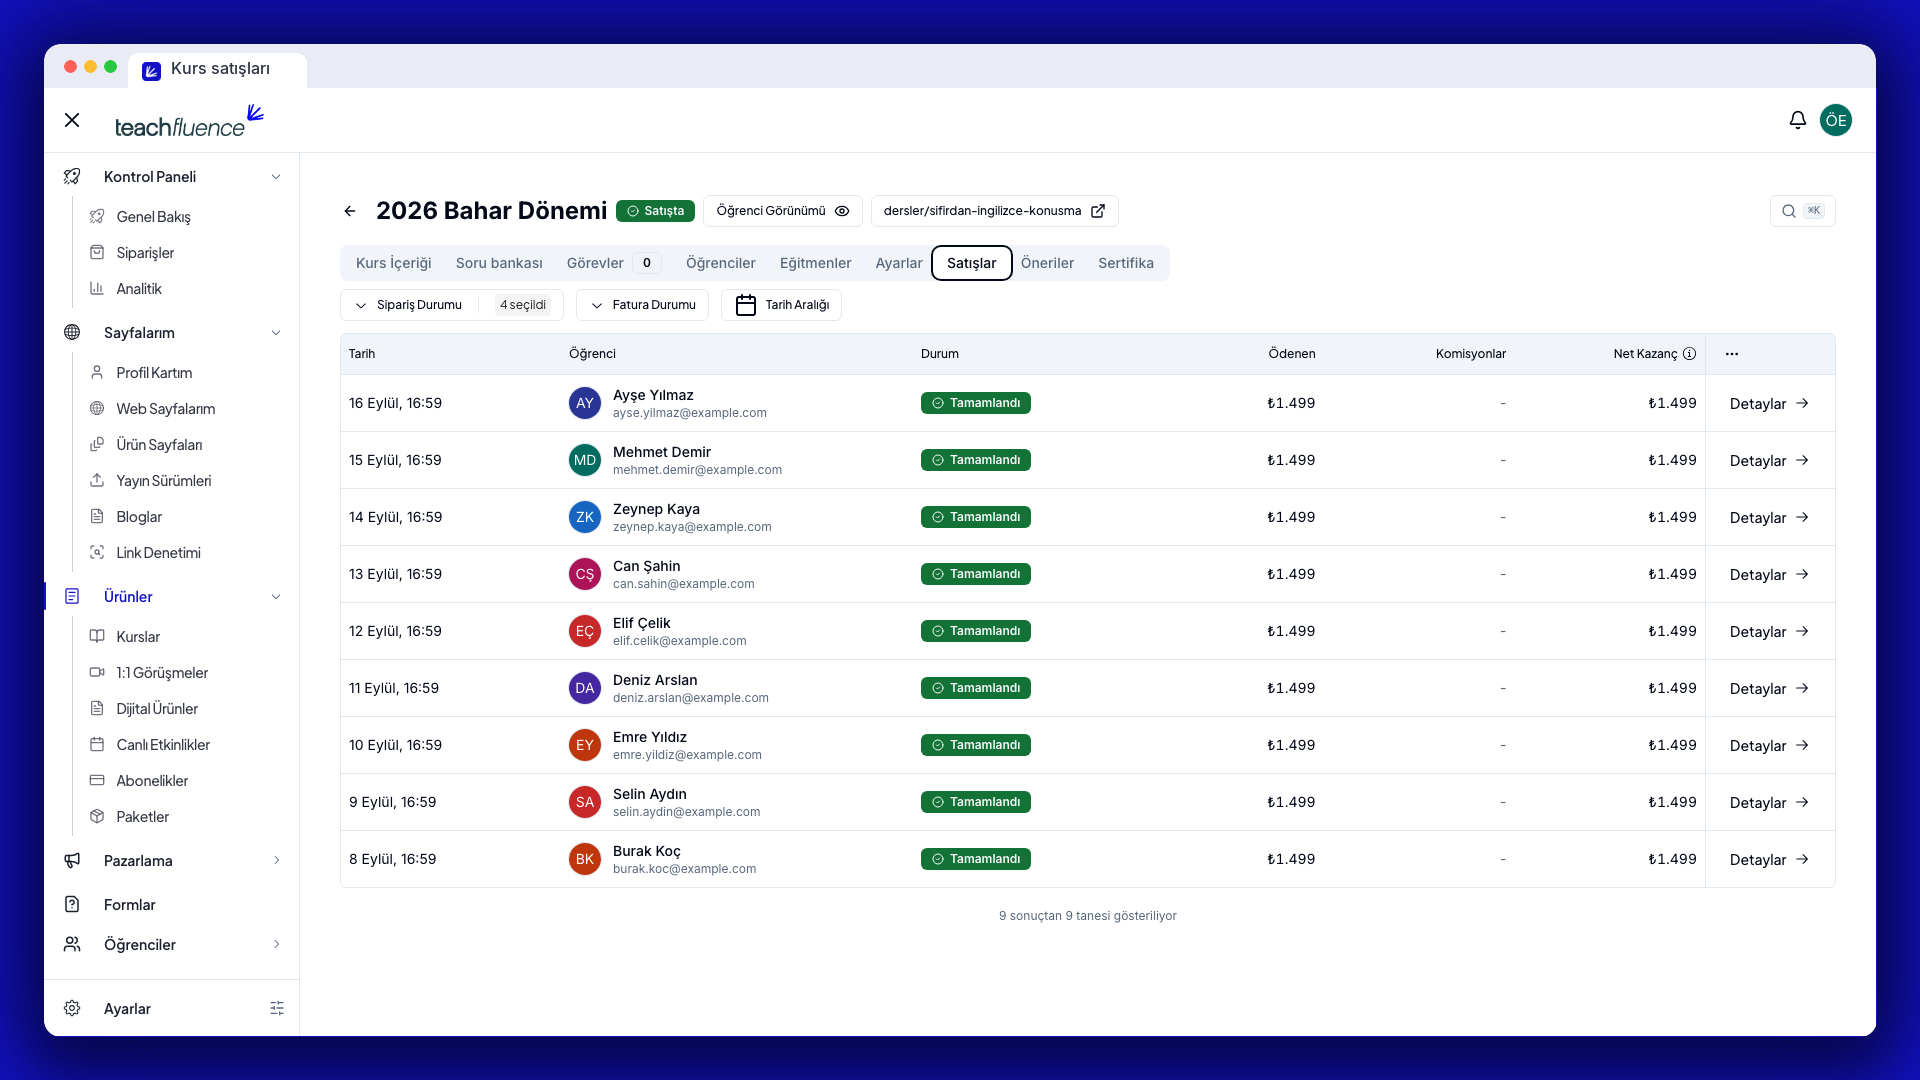Click the Satışta status badge
The height and width of the screenshot is (1080, 1920).
(655, 211)
